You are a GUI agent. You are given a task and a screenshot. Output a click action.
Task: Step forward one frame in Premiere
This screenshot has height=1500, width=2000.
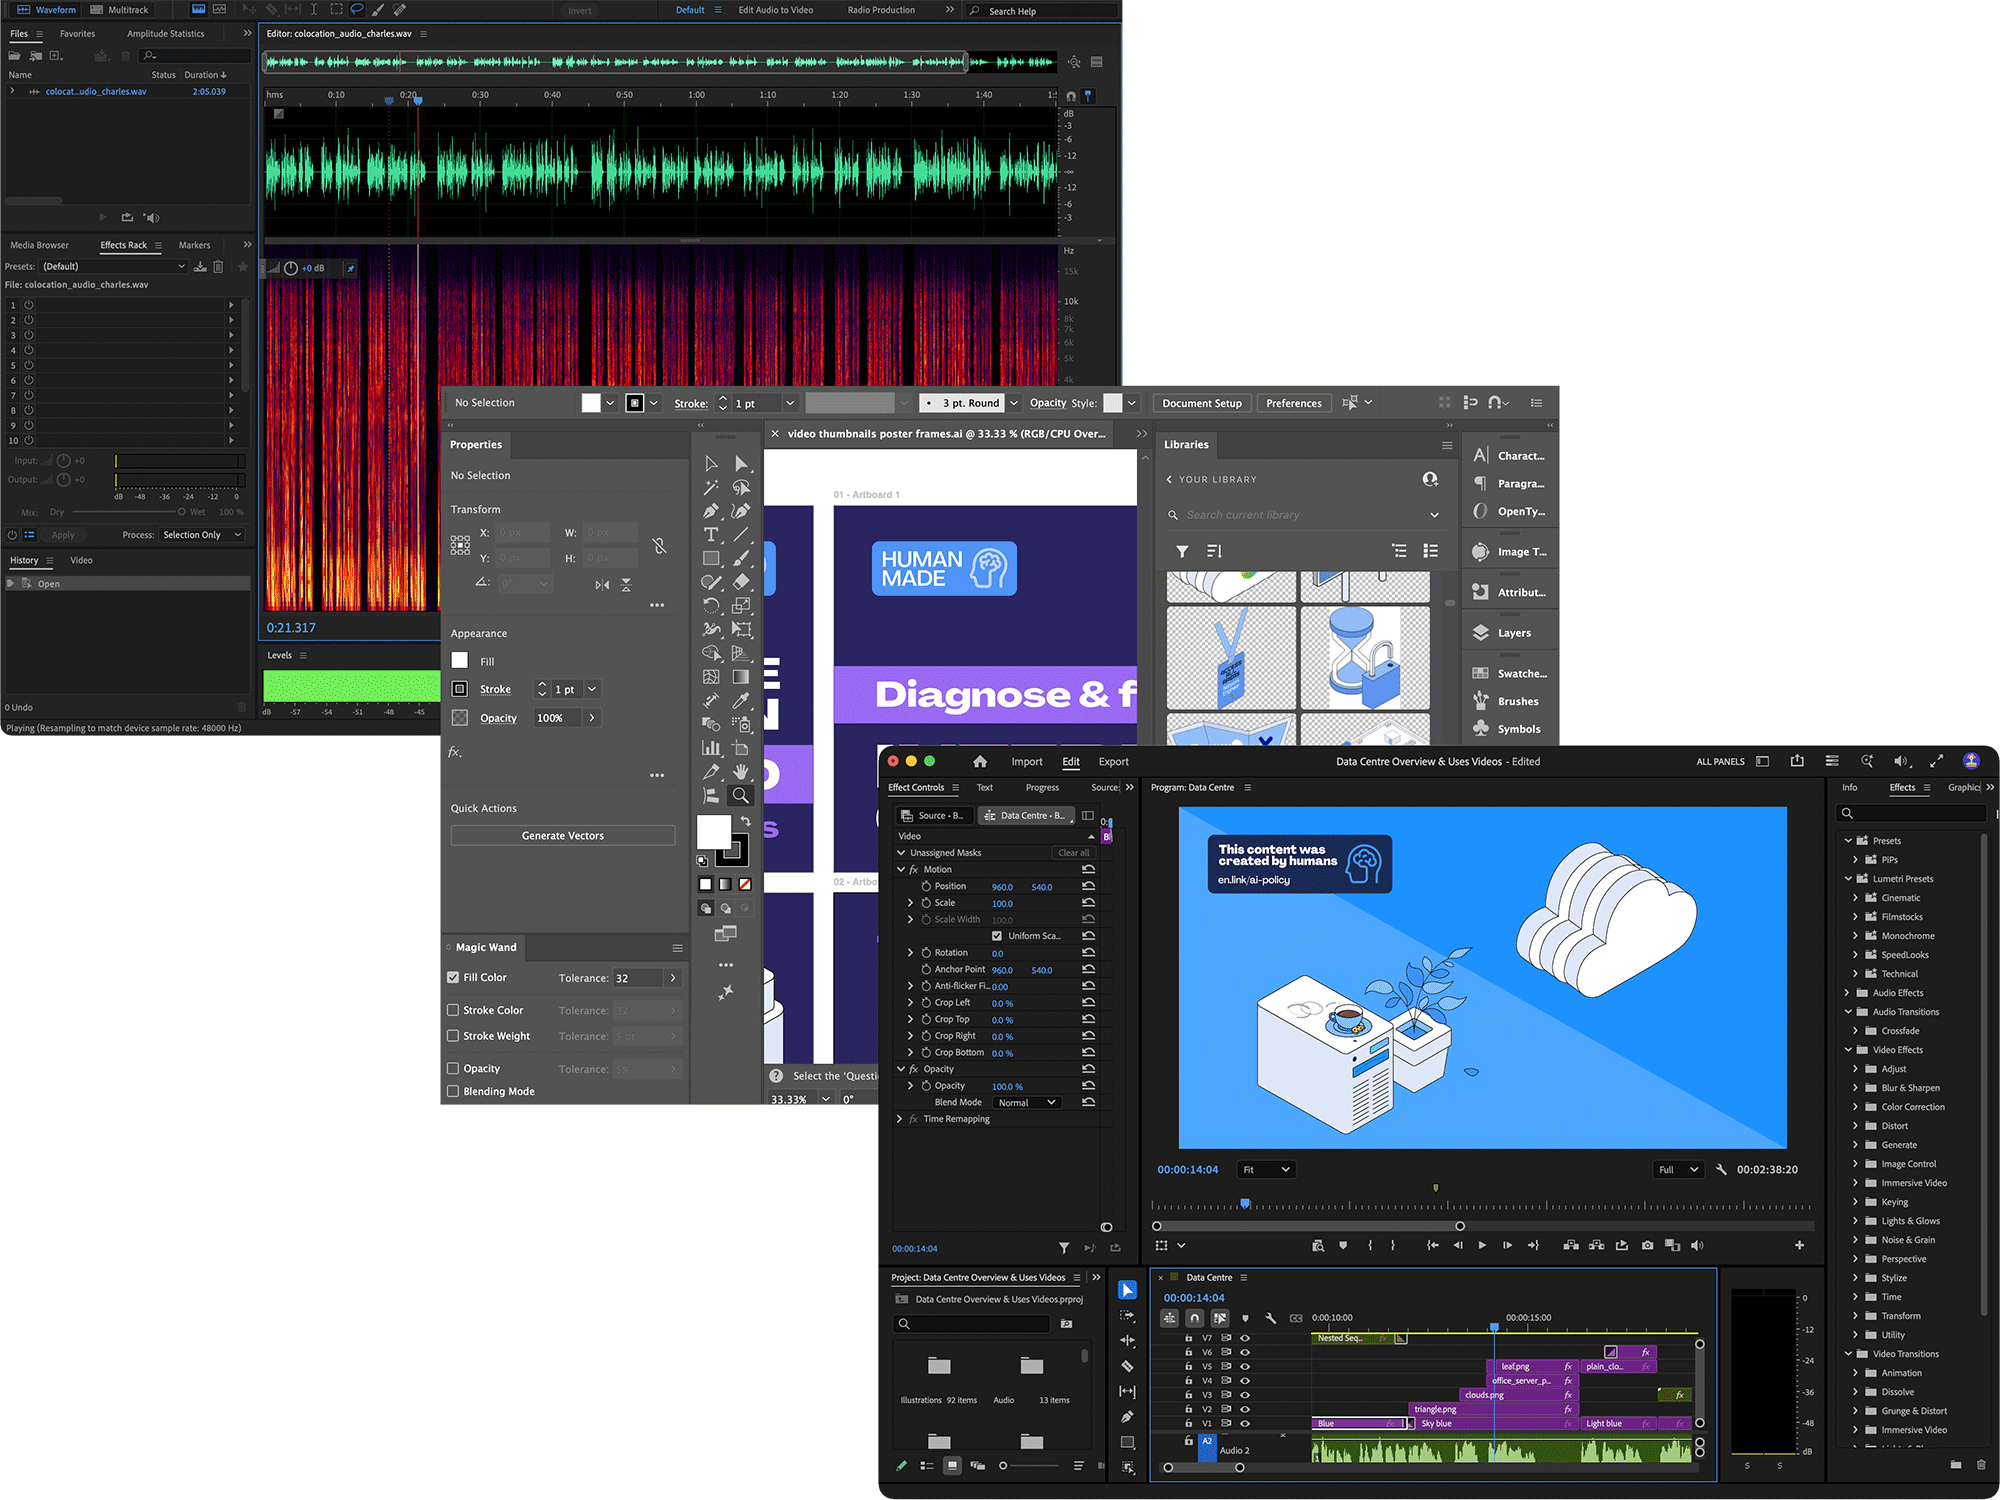(x=1507, y=1246)
